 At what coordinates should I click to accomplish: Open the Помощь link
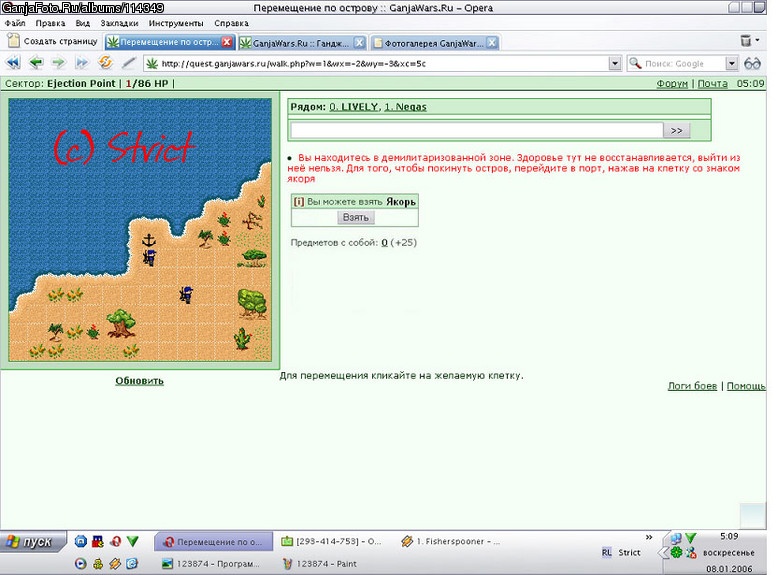[x=746, y=385]
